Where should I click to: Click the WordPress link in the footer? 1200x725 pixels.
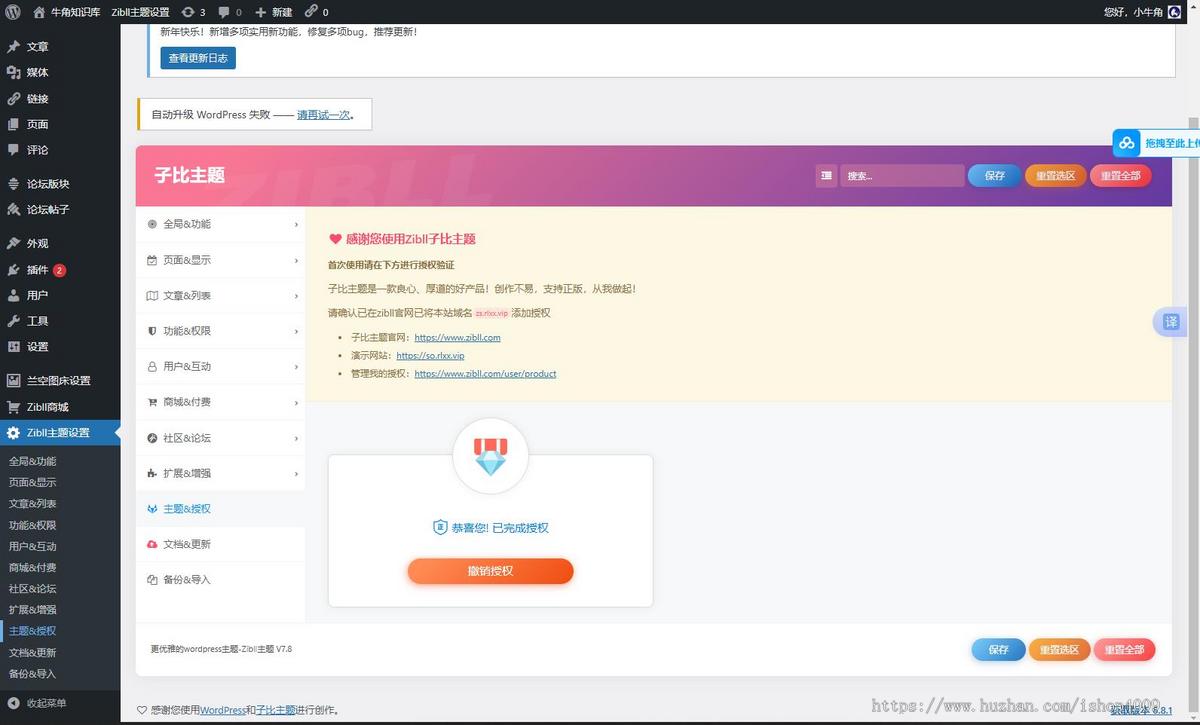click(223, 711)
